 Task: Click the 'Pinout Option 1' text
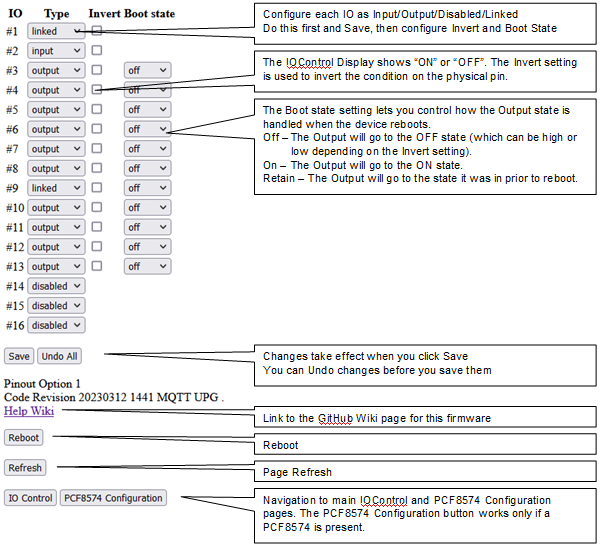(x=42, y=384)
